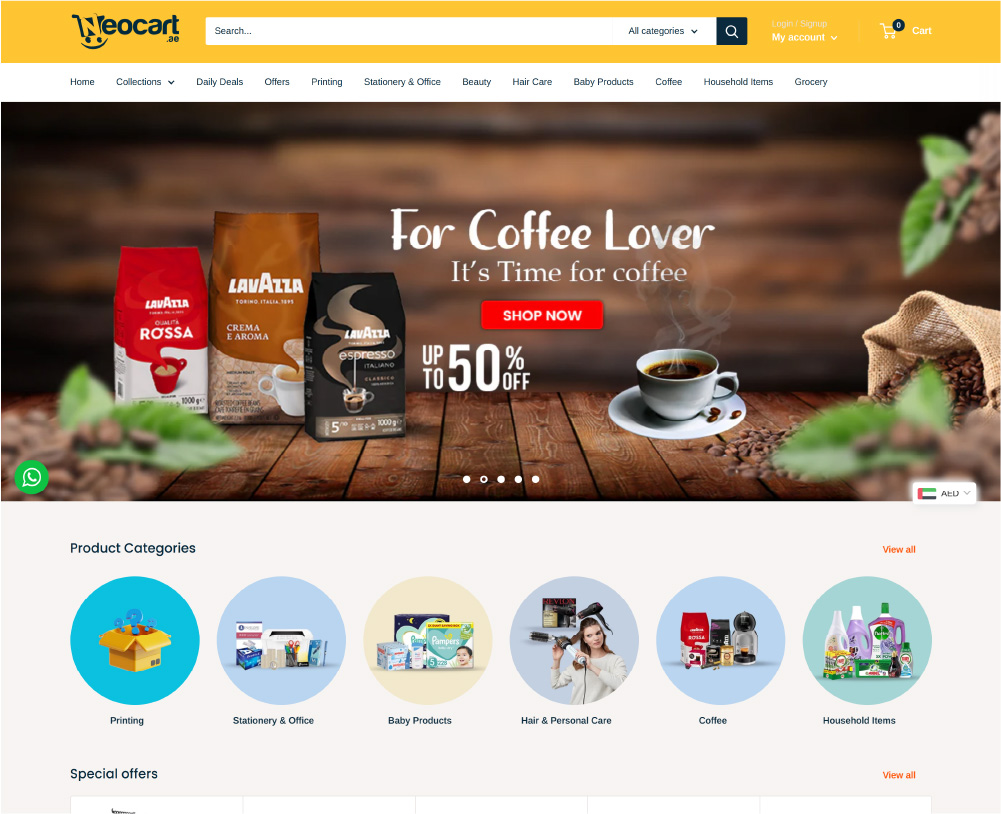Viewport: 1001px width, 814px height.
Task: Open WhatsApp chat bubble icon
Action: click(32, 477)
